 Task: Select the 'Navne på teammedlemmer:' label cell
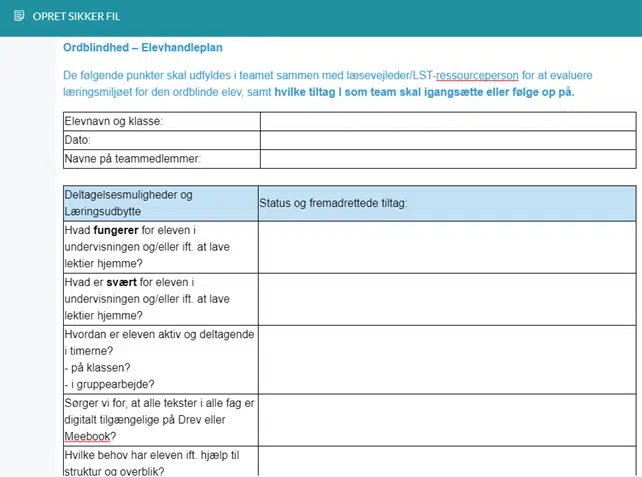pyautogui.click(x=160, y=159)
